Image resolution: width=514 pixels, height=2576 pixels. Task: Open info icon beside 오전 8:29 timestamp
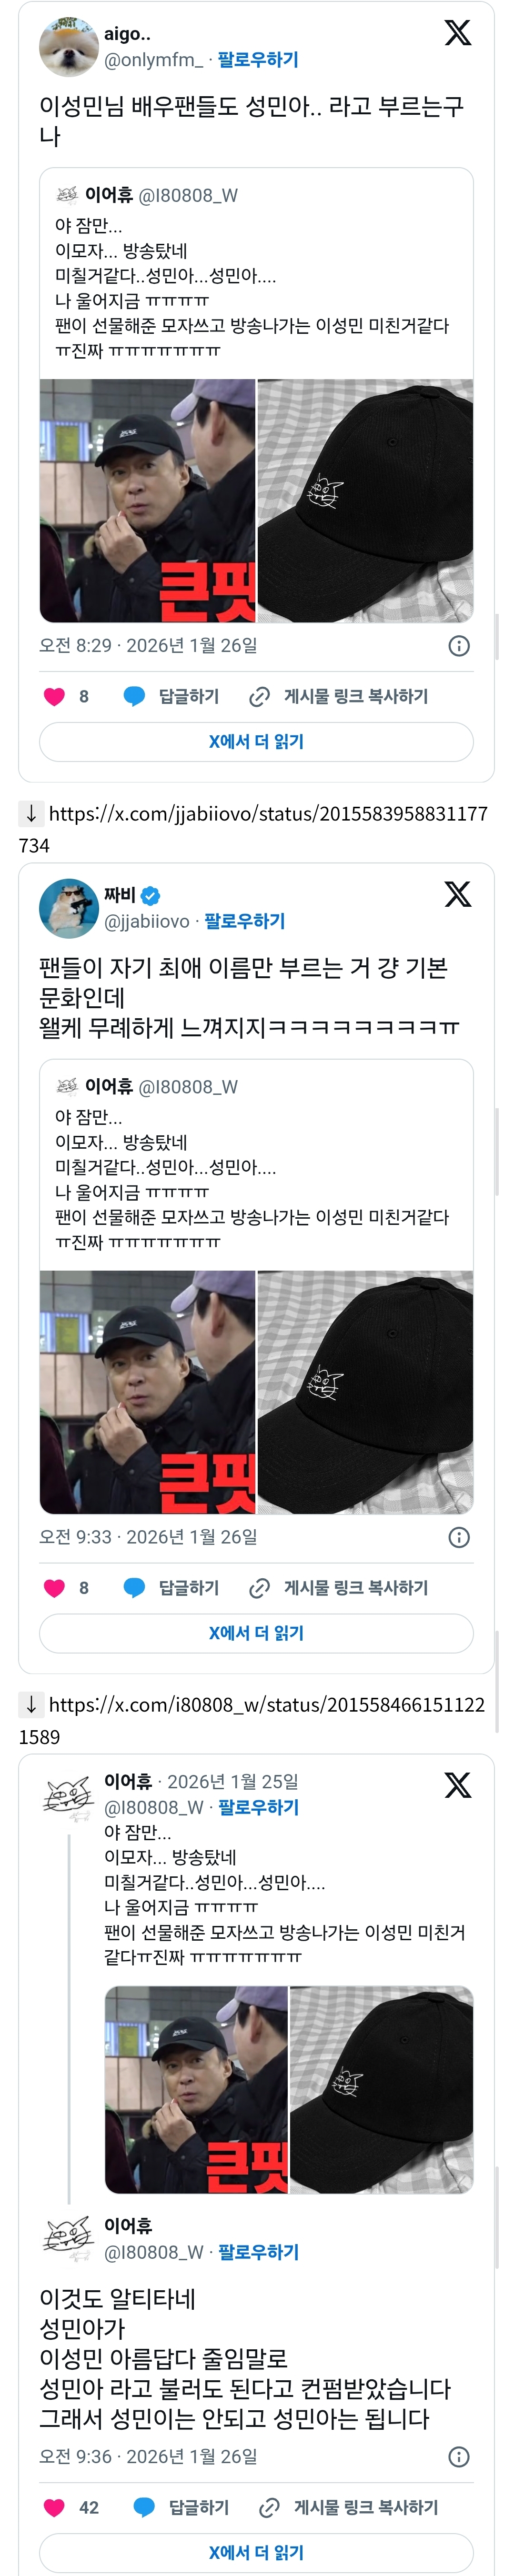[459, 646]
